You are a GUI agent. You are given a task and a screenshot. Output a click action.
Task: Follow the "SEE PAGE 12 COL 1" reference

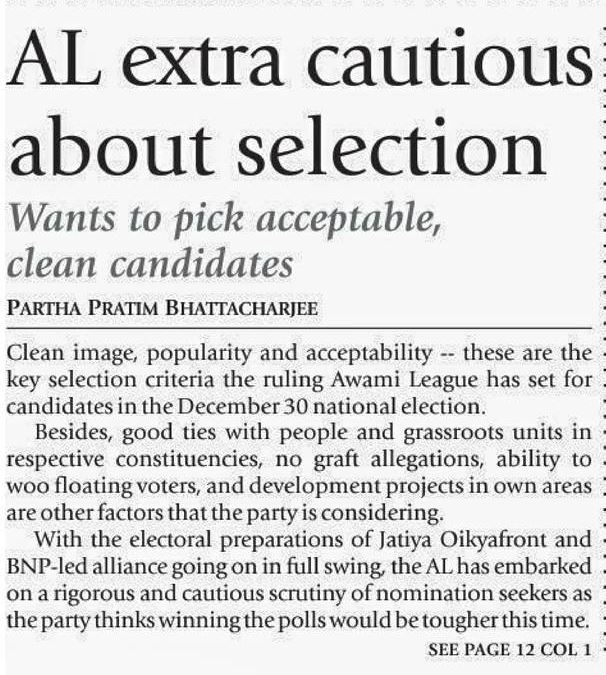point(509,650)
